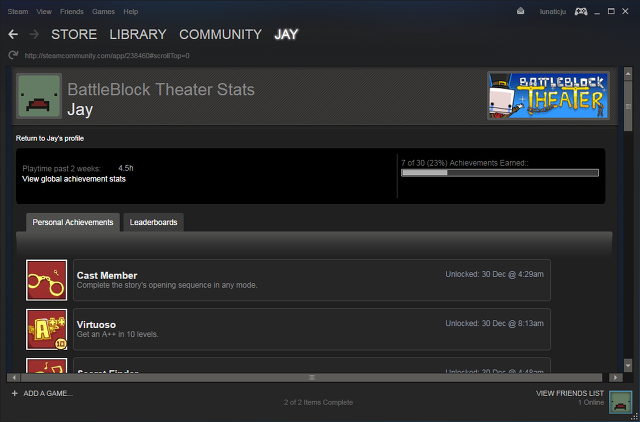Click the horizontal scrollbar right arrow
The image size is (640, 422).
click(616, 378)
